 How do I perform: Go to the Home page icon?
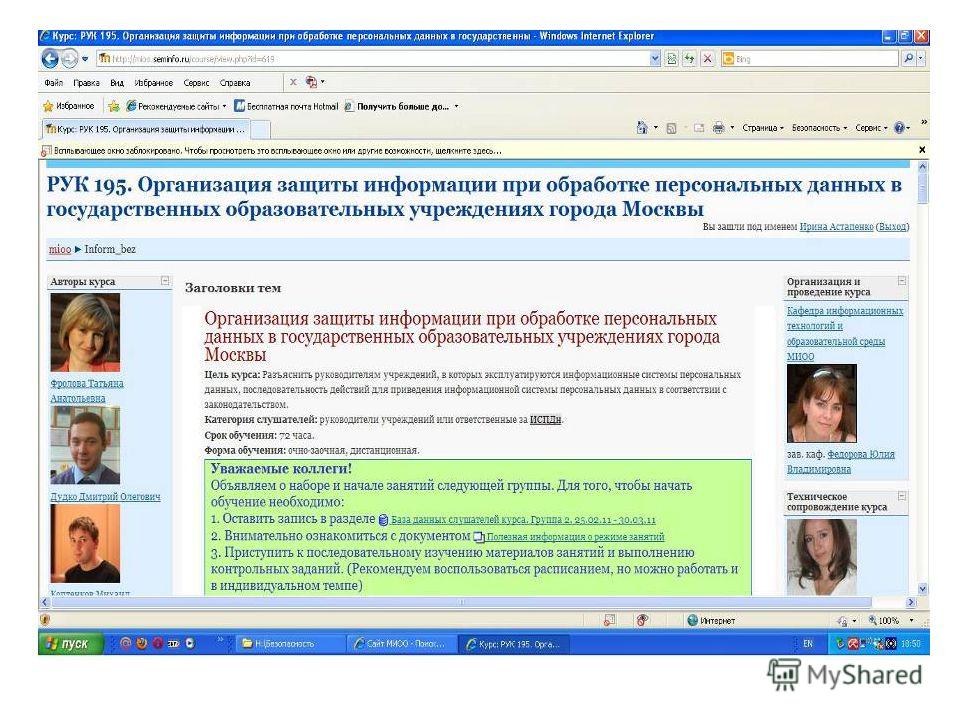tap(642, 128)
